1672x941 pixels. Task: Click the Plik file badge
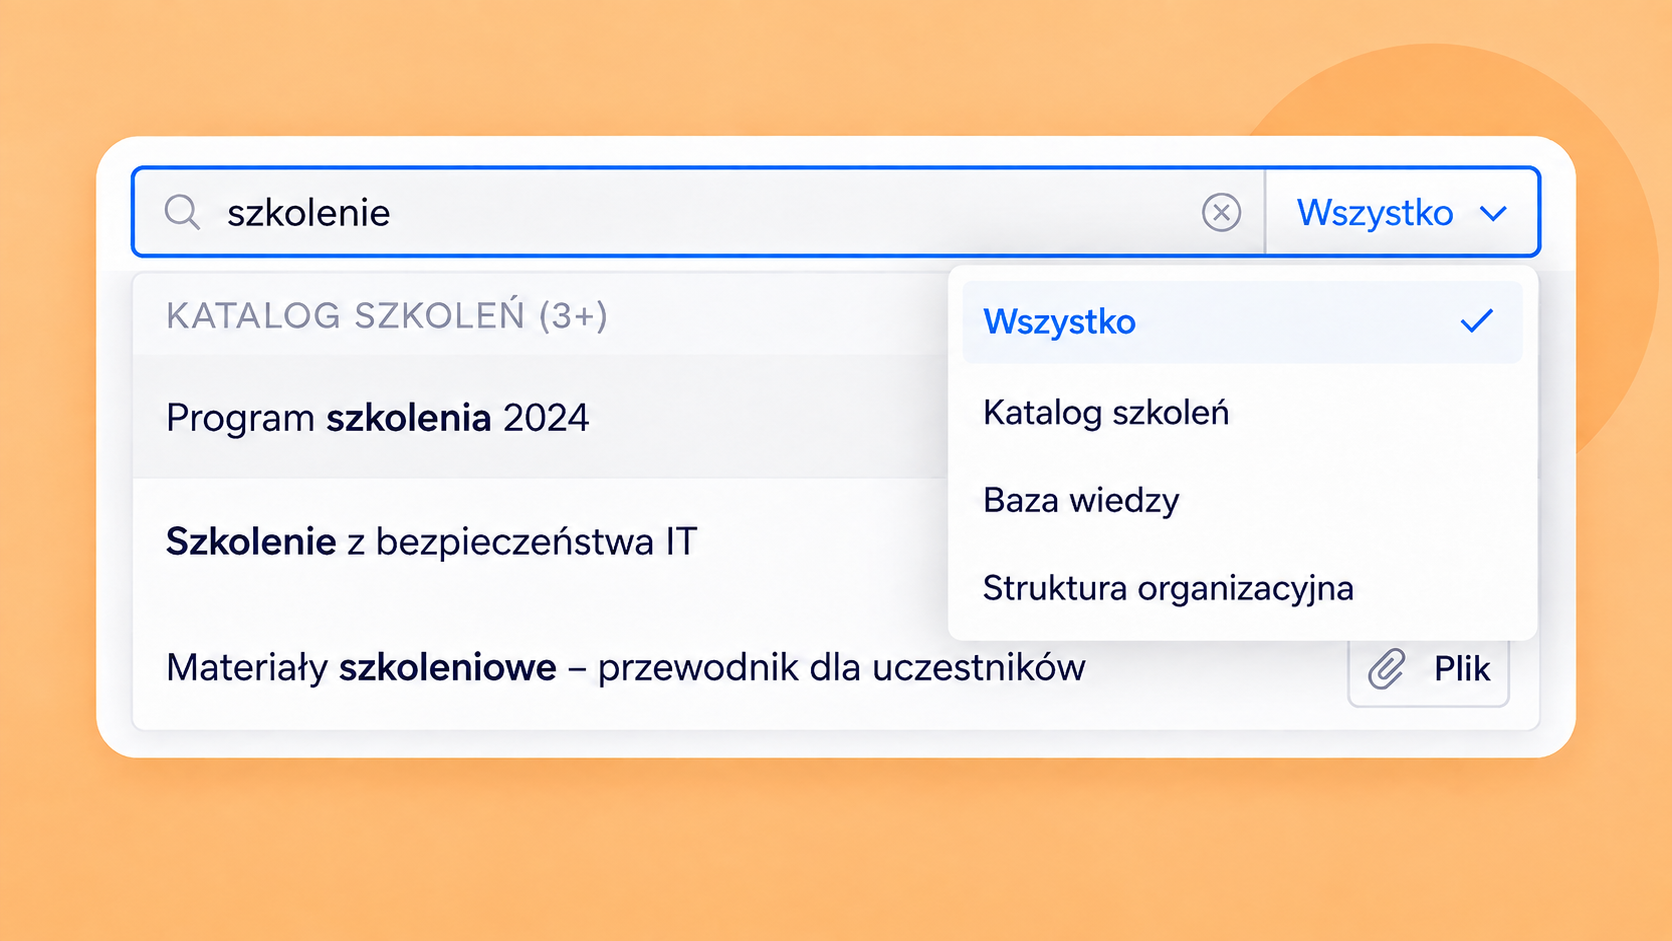pos(1428,669)
